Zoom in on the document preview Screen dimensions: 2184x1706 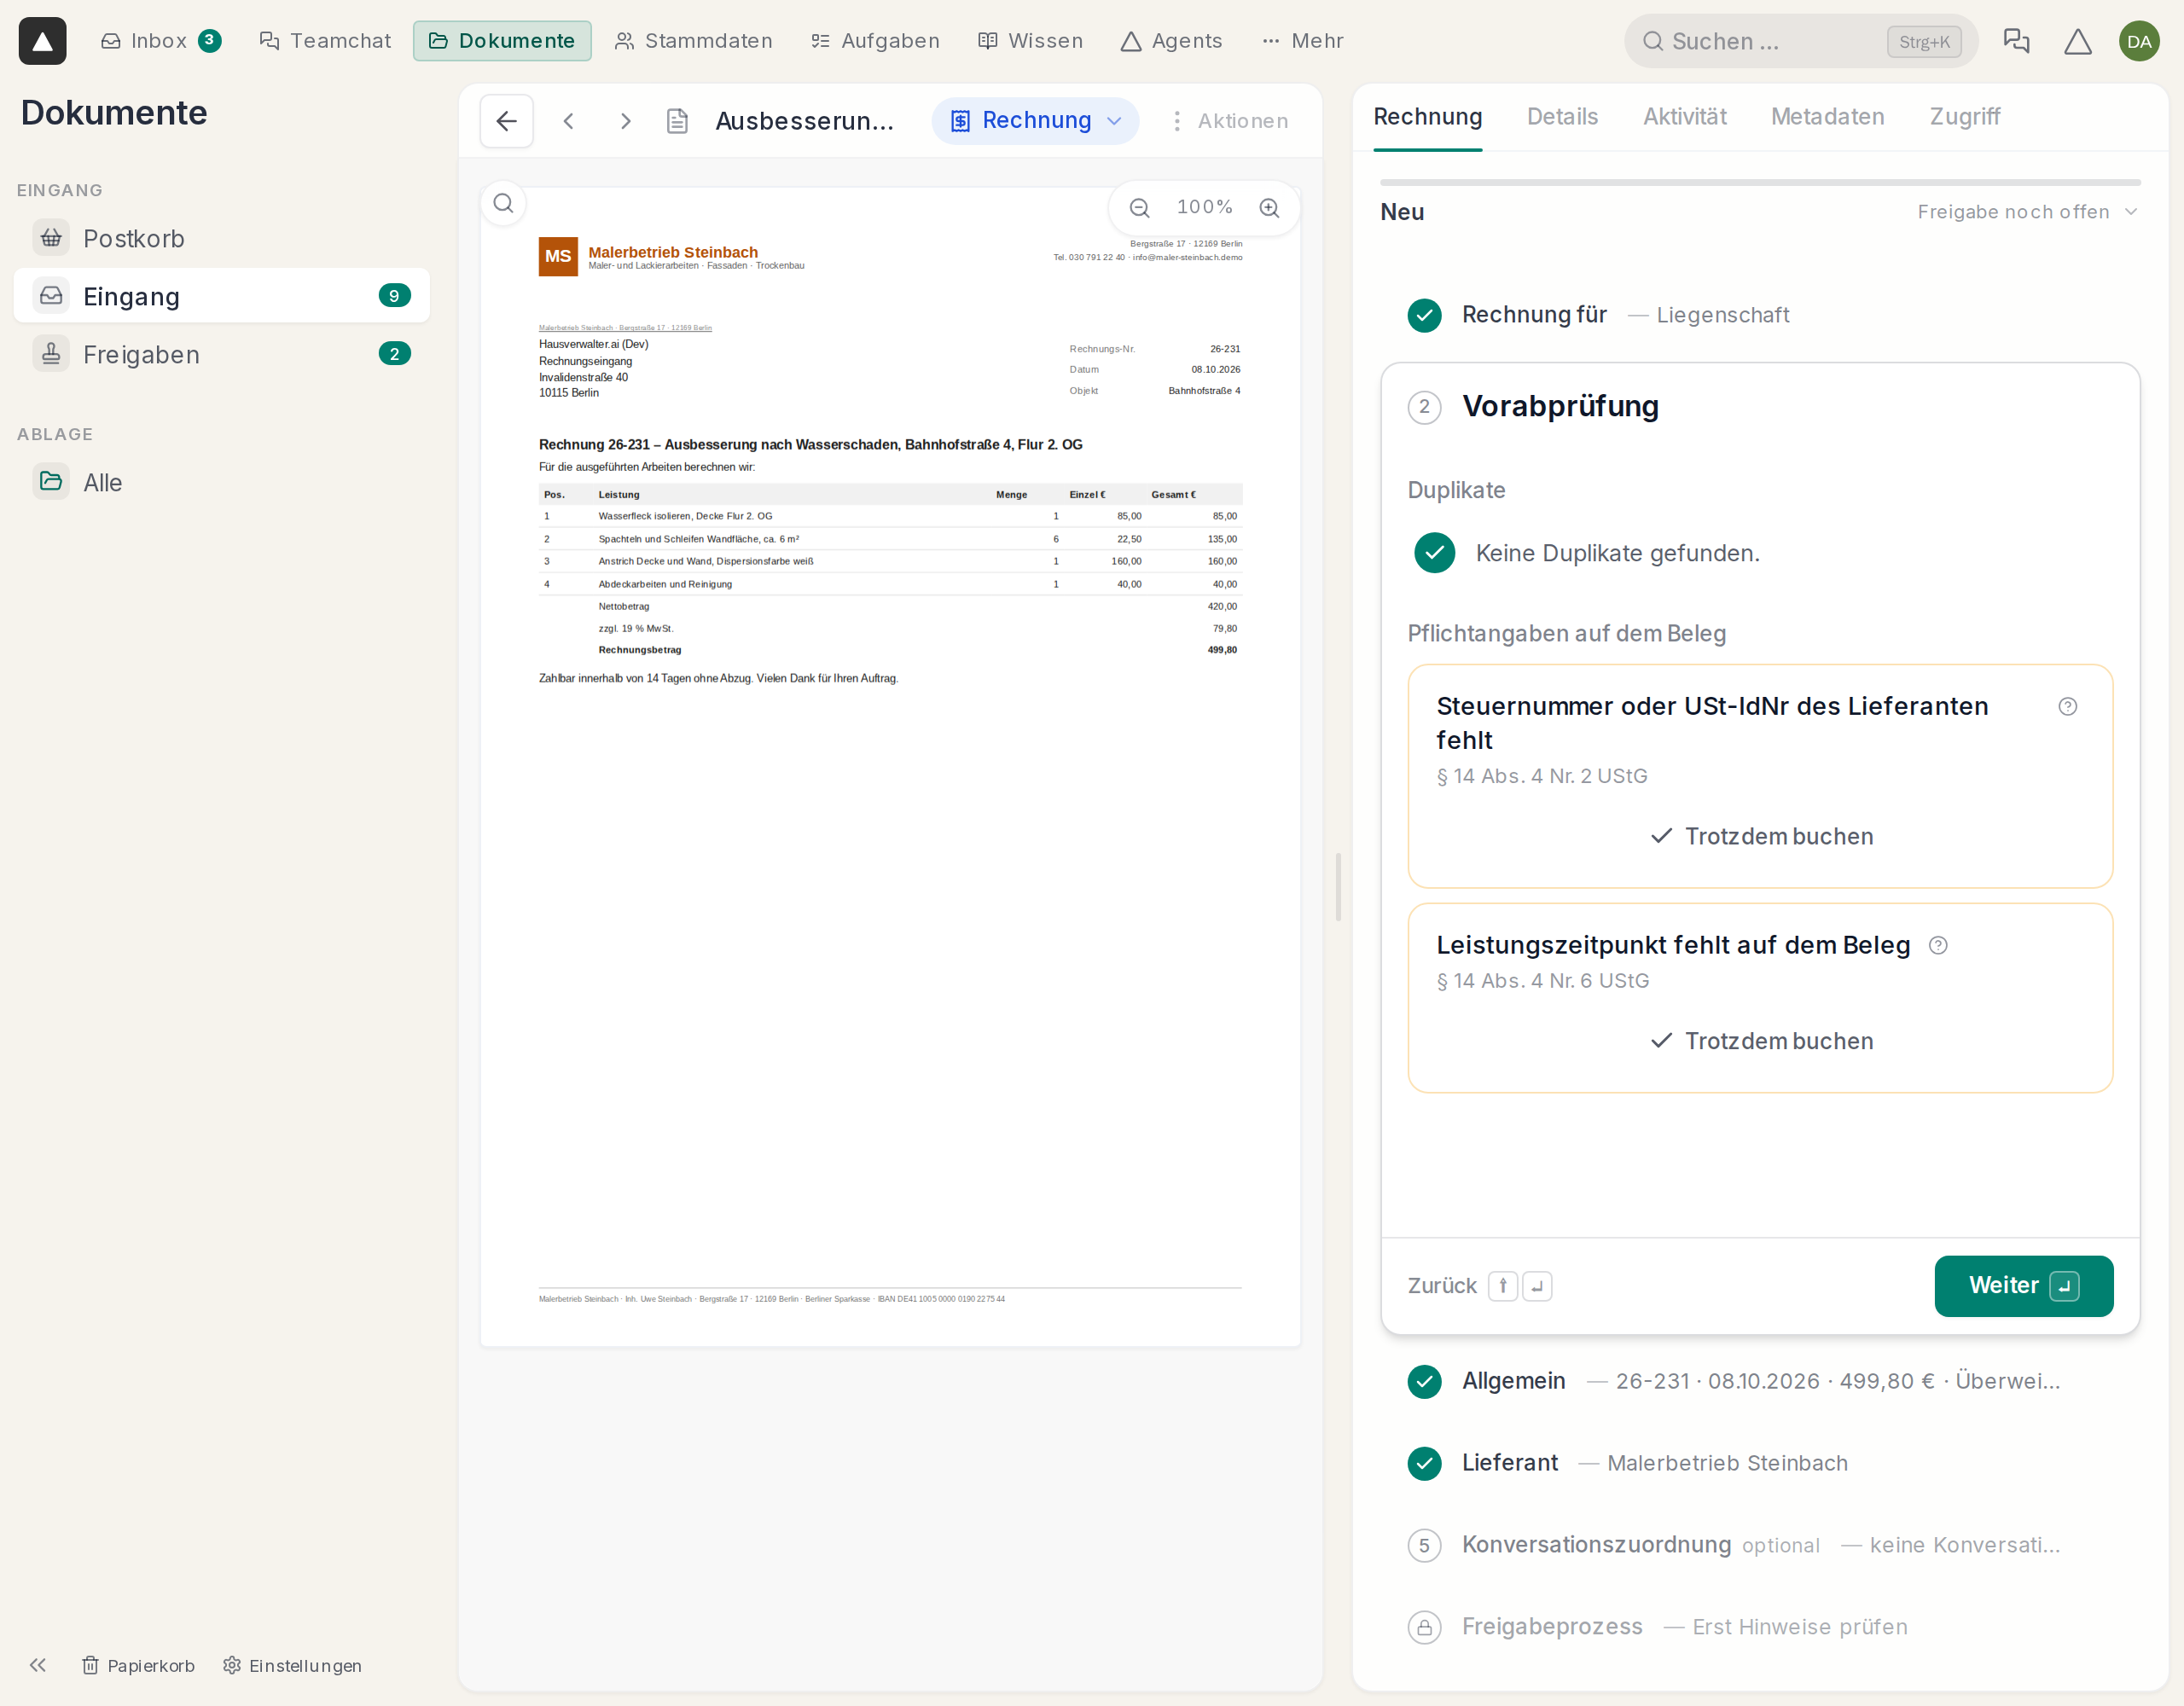point(1269,207)
